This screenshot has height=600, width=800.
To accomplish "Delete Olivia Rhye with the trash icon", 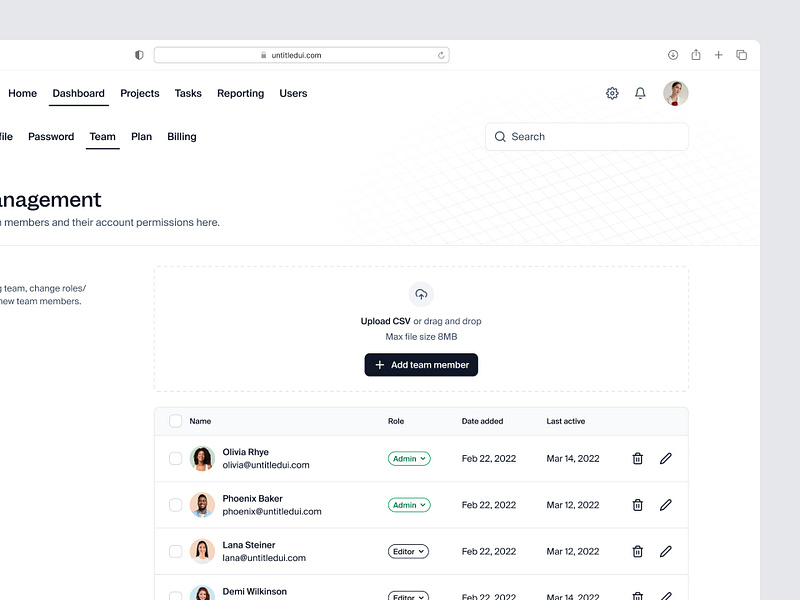I will click(x=637, y=458).
